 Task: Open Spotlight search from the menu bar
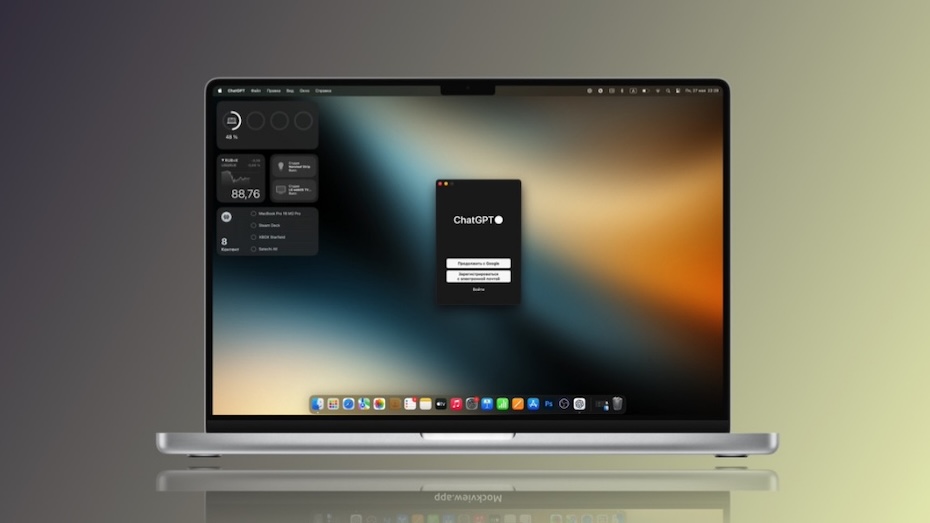[x=668, y=91]
